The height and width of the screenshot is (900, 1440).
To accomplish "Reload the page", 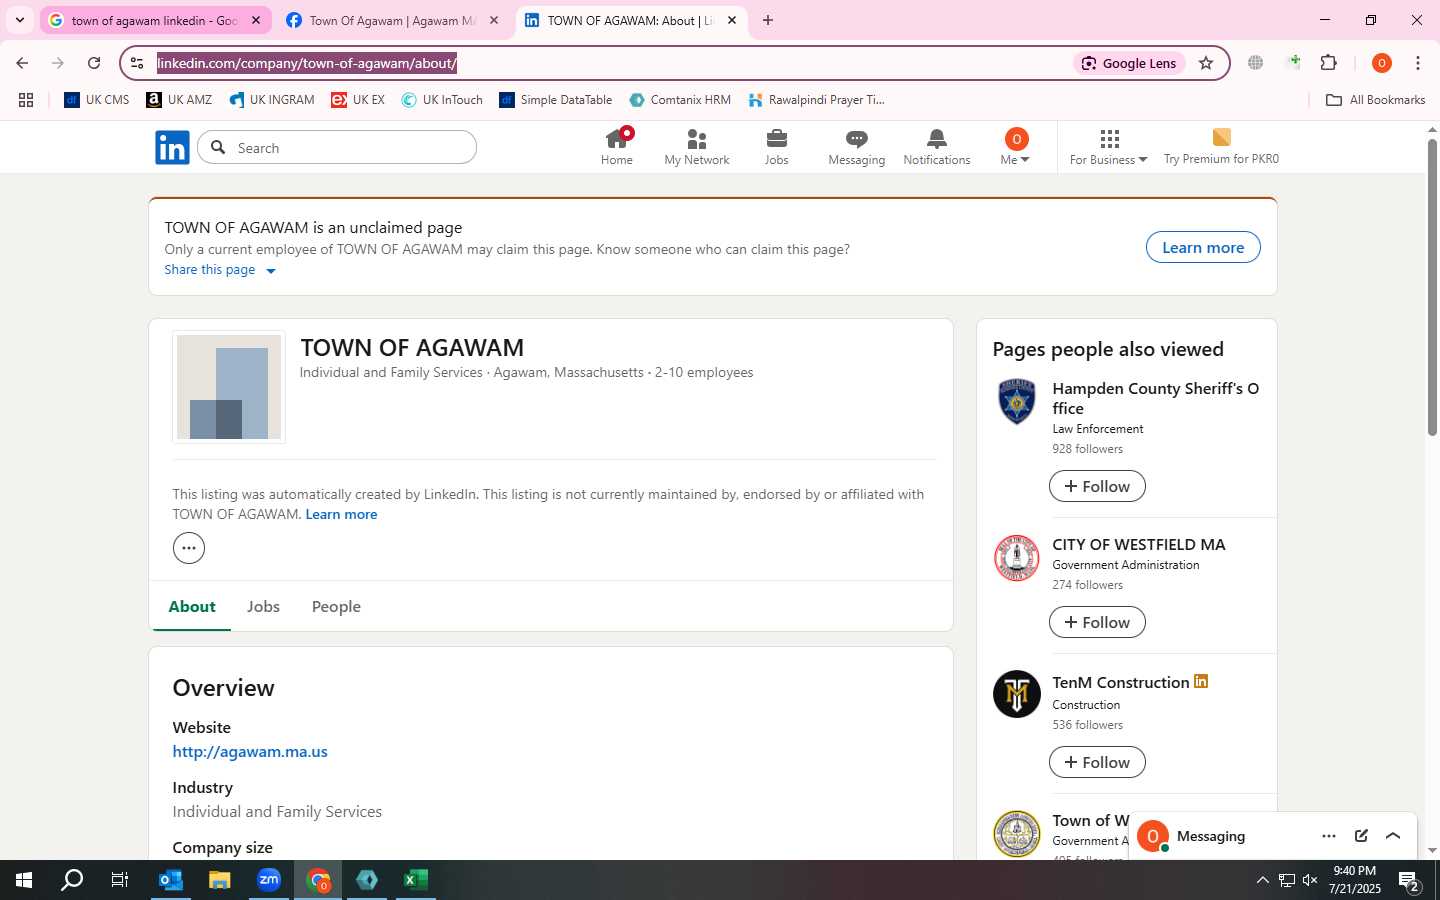I will pos(94,63).
